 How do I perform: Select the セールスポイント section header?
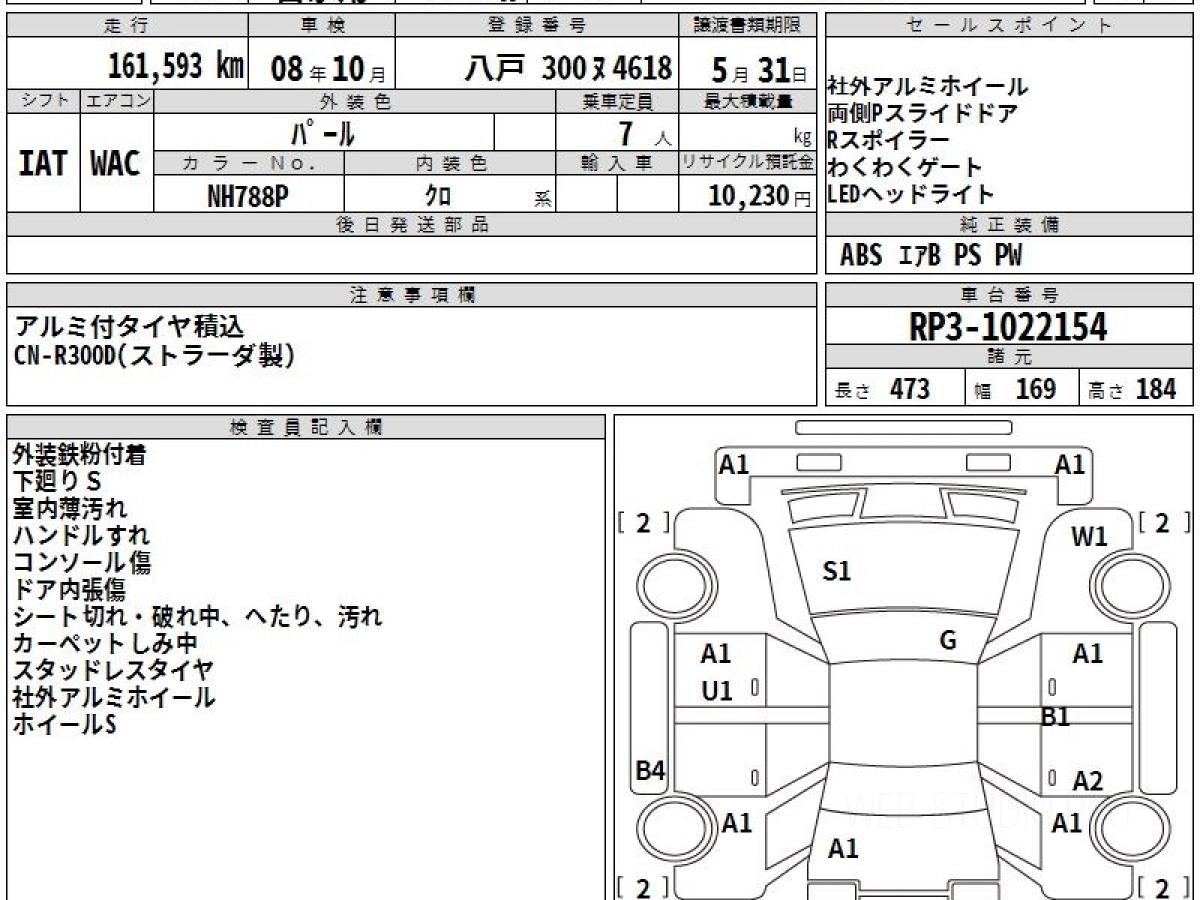1010,26
